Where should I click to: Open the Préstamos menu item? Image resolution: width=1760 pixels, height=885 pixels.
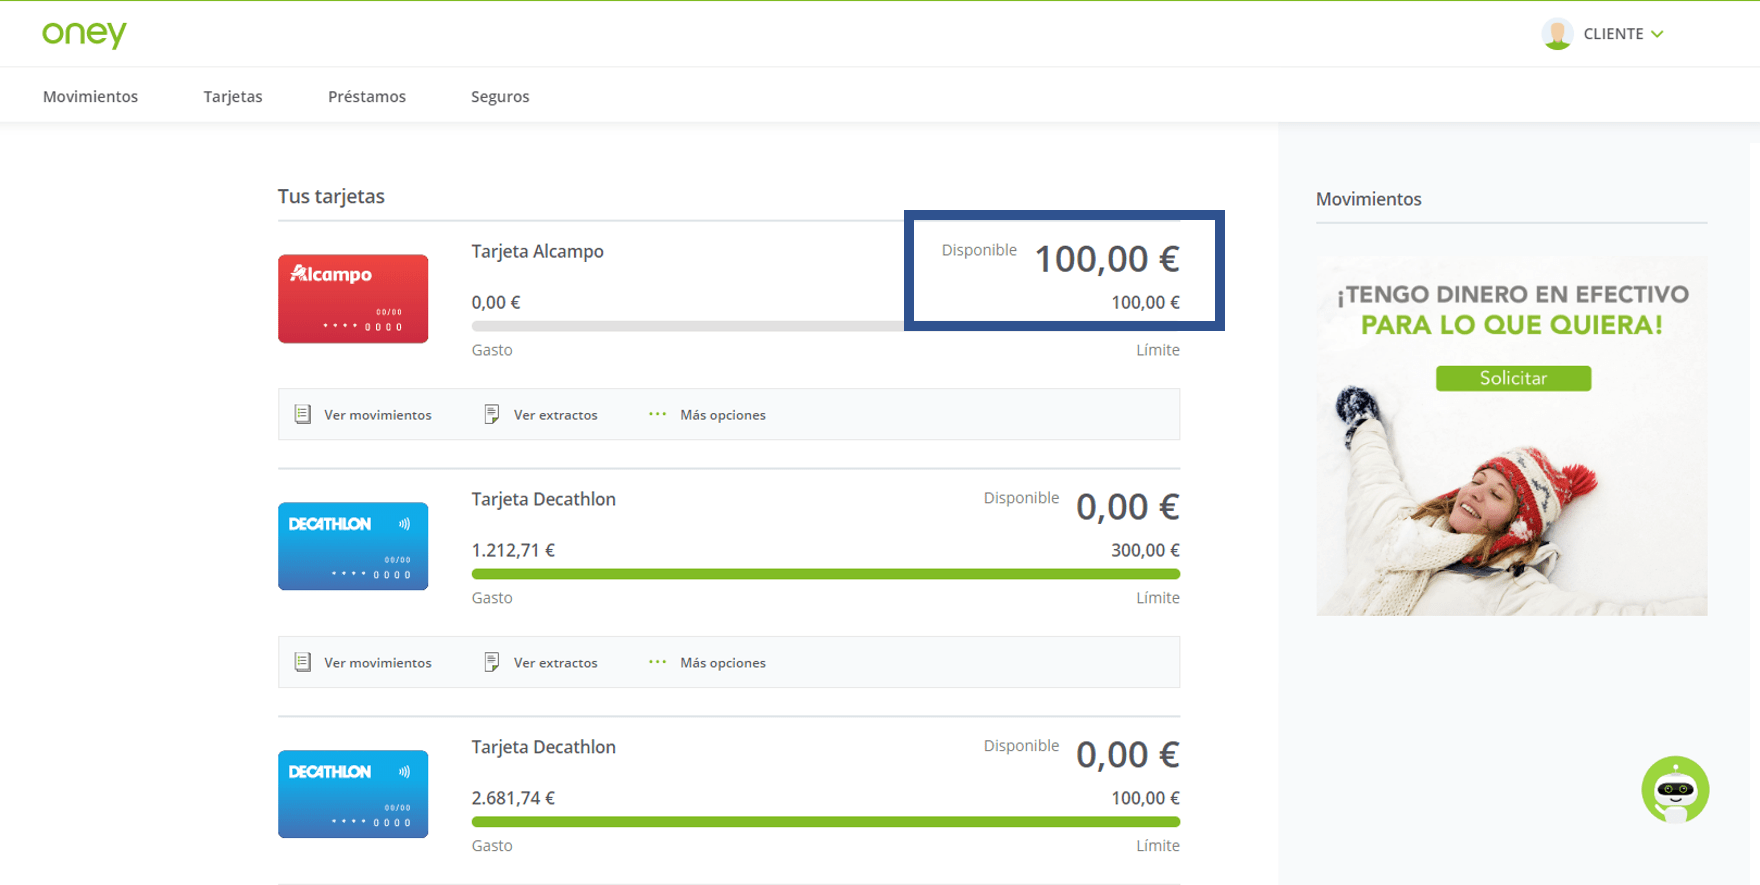[367, 96]
